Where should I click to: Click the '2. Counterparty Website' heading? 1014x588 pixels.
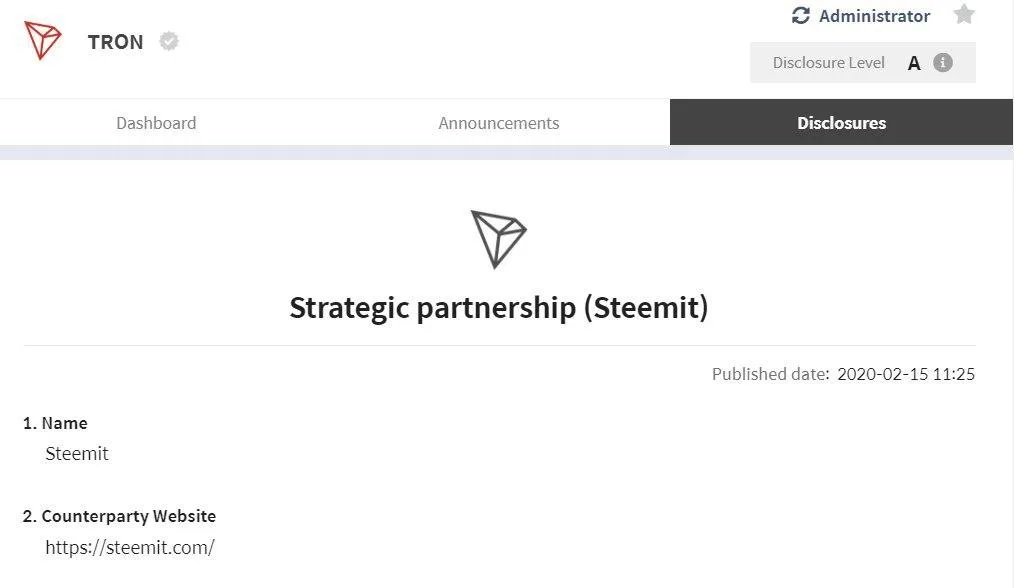(119, 516)
